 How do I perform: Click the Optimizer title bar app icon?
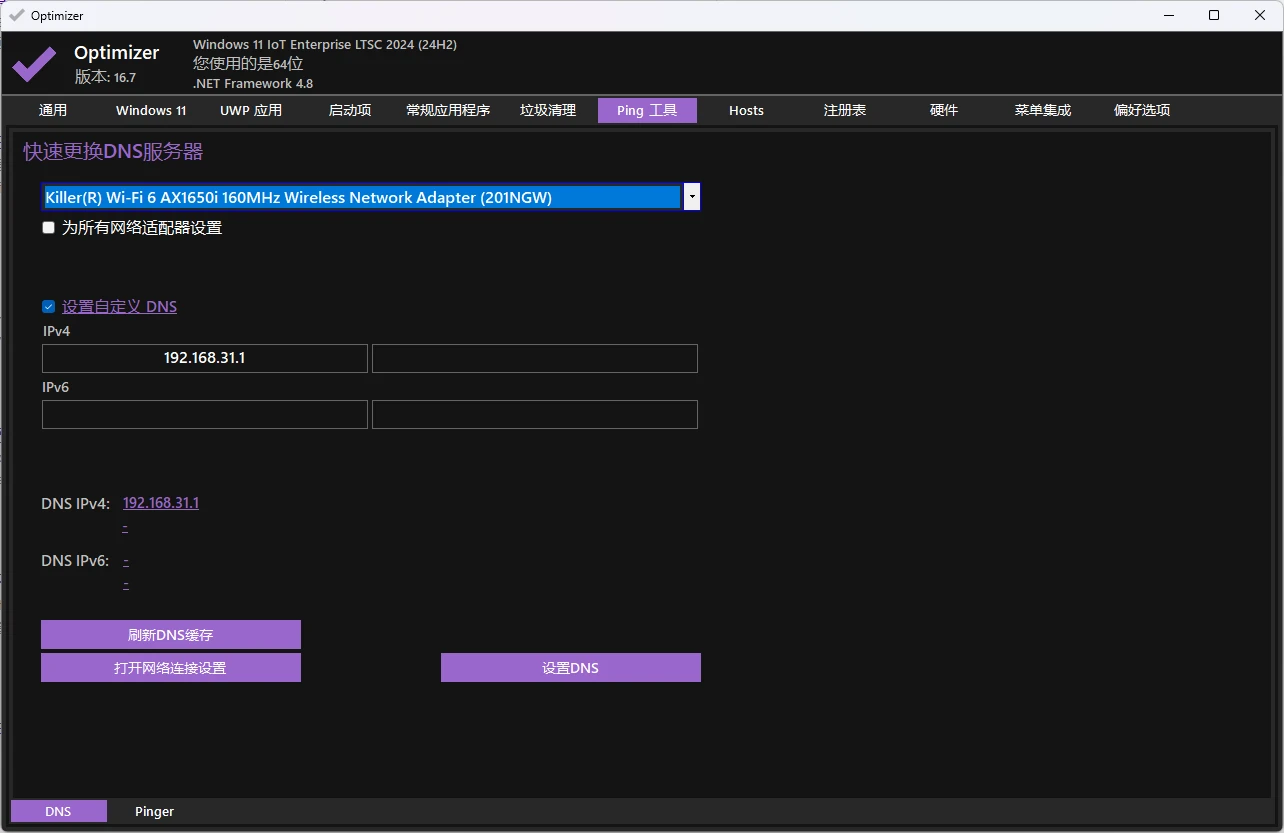[16, 16]
